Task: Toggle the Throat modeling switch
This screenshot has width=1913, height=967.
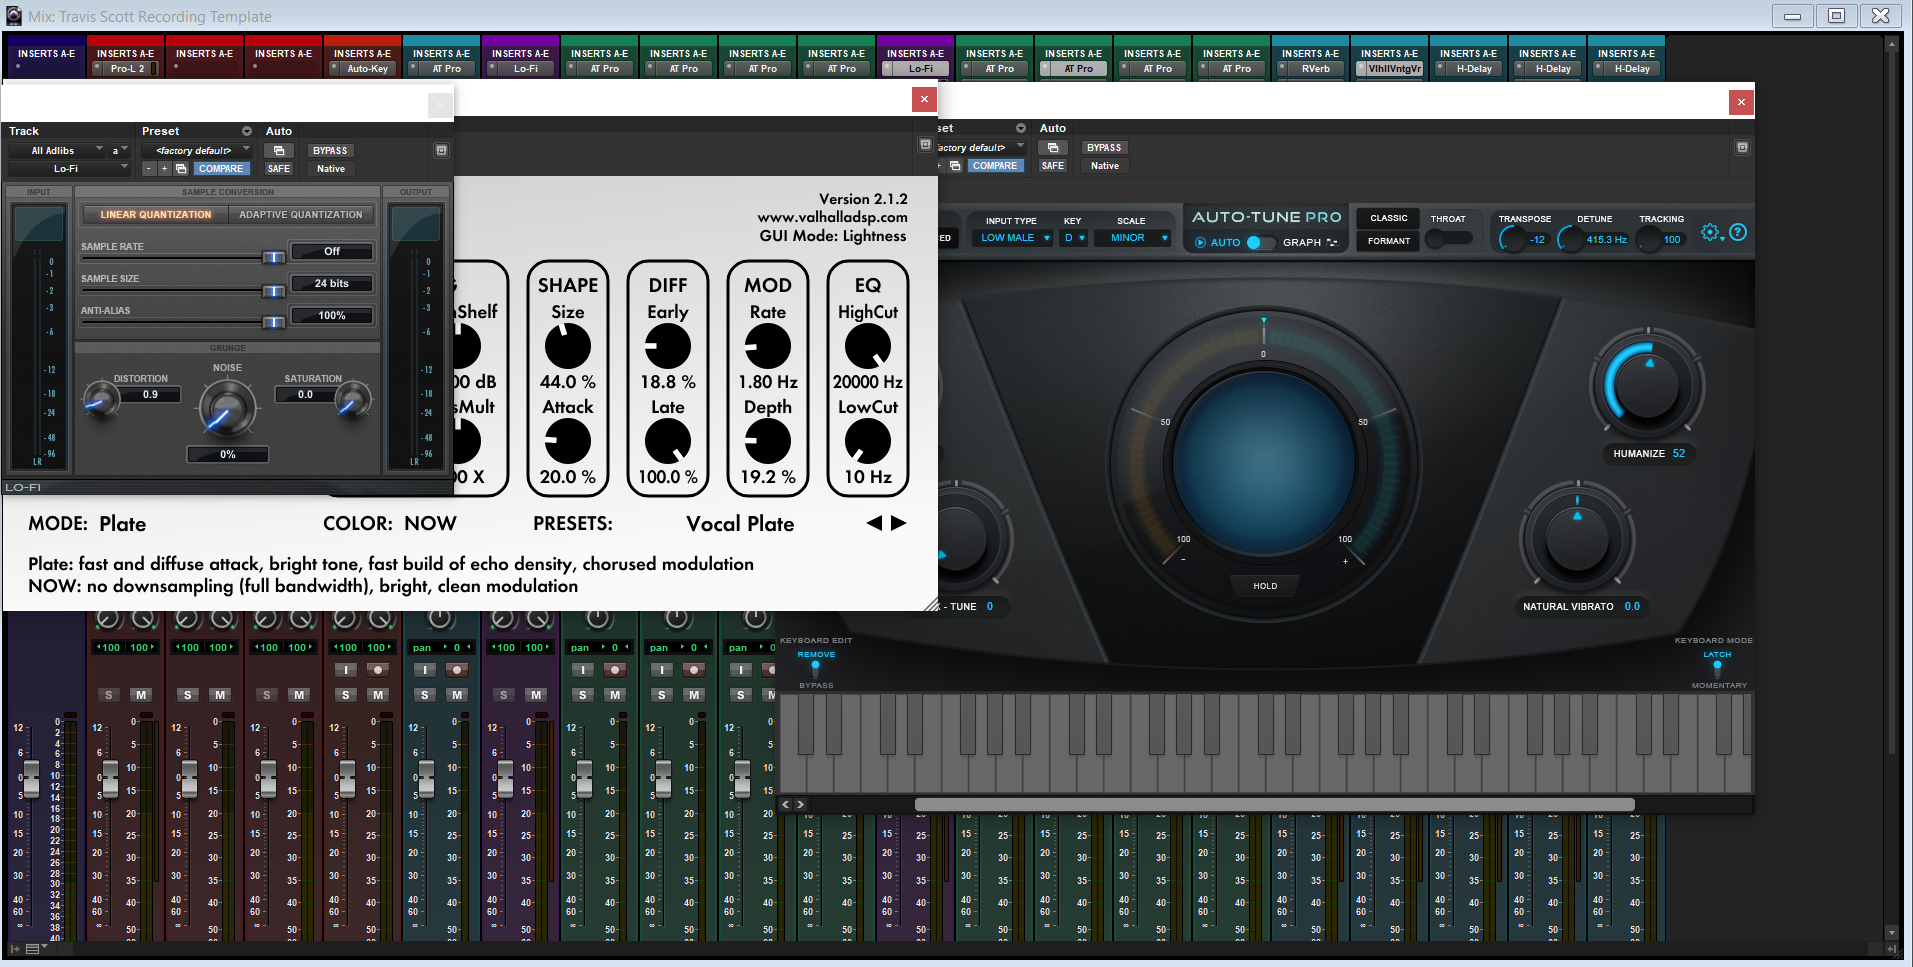Action: click(1447, 239)
